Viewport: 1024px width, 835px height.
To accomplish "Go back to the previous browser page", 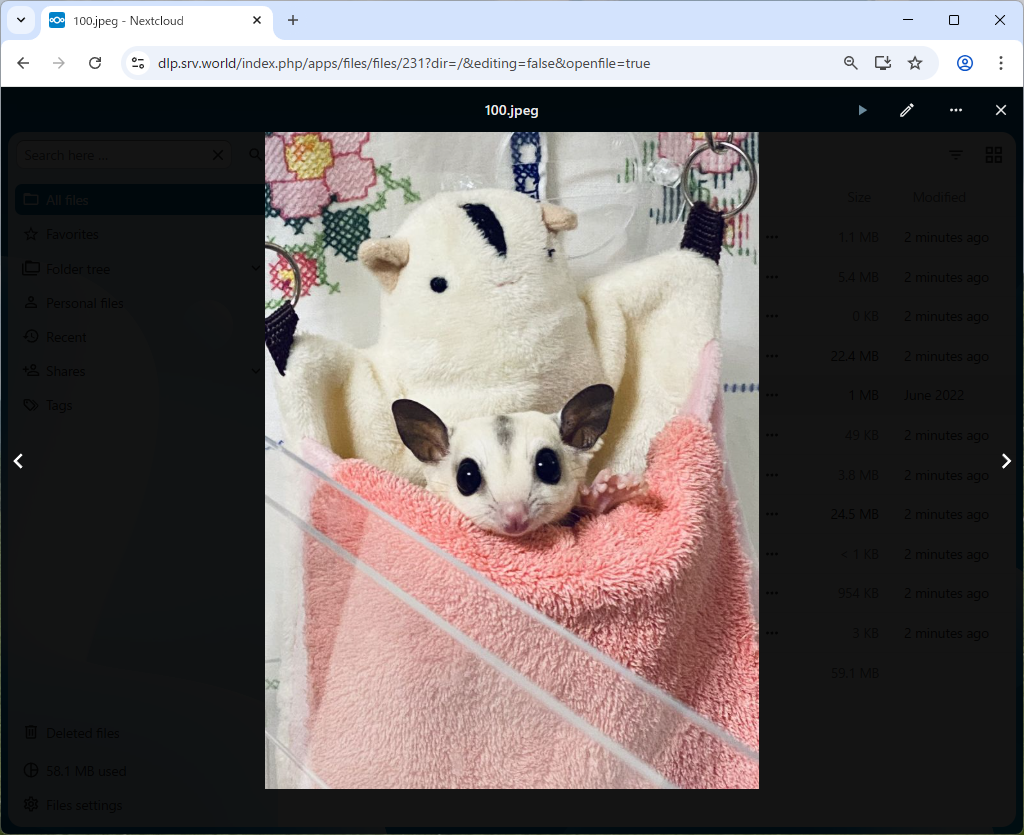I will pos(24,63).
